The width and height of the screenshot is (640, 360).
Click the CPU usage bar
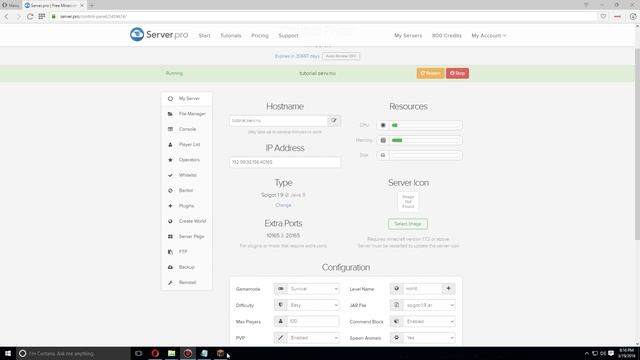(425, 125)
